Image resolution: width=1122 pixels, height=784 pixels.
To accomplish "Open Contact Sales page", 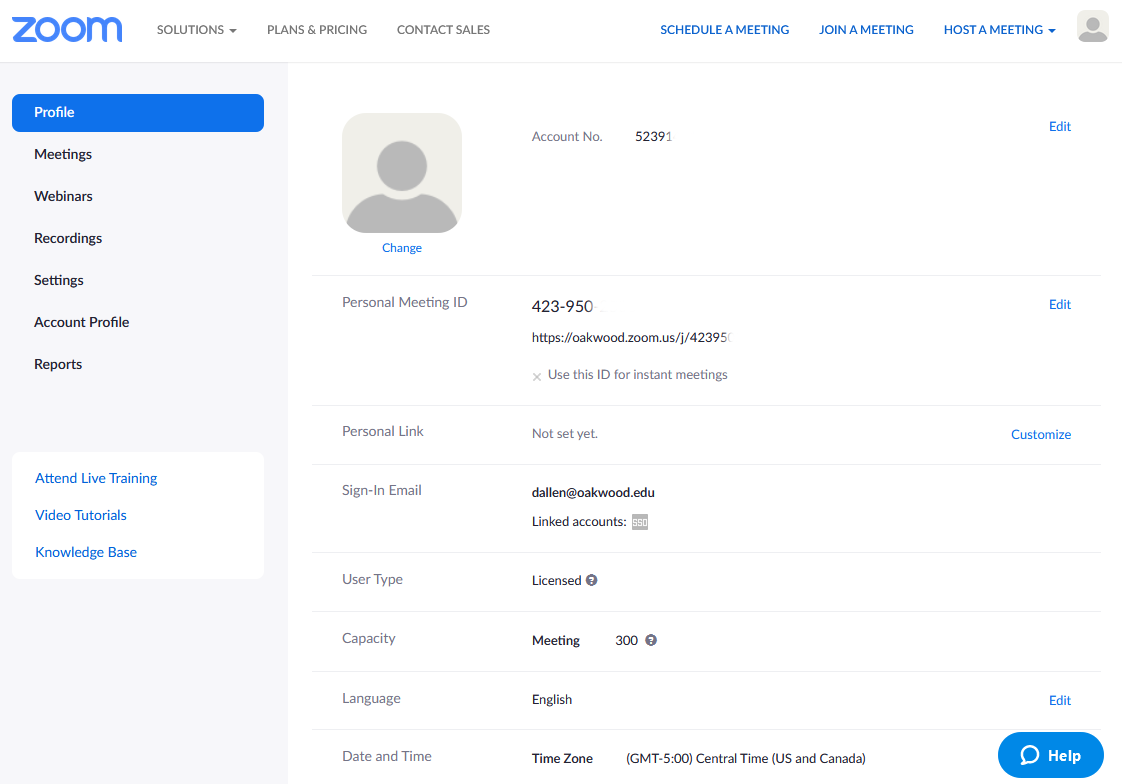I will click(x=444, y=30).
